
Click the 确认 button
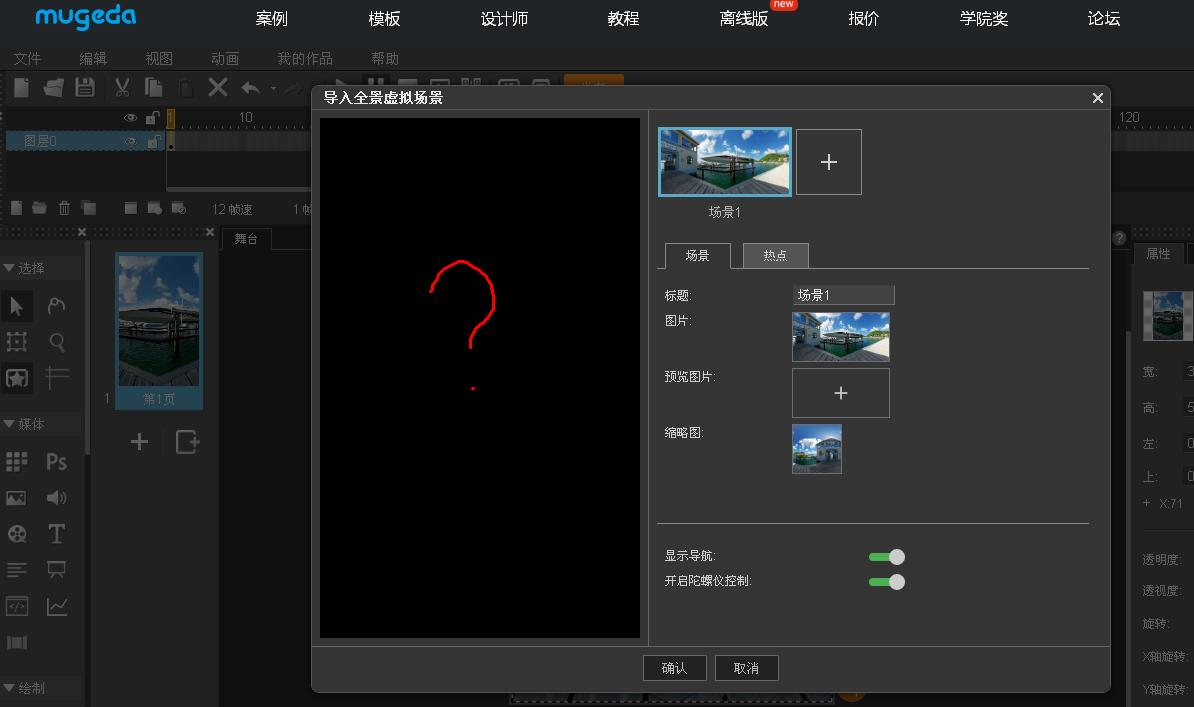click(x=675, y=668)
